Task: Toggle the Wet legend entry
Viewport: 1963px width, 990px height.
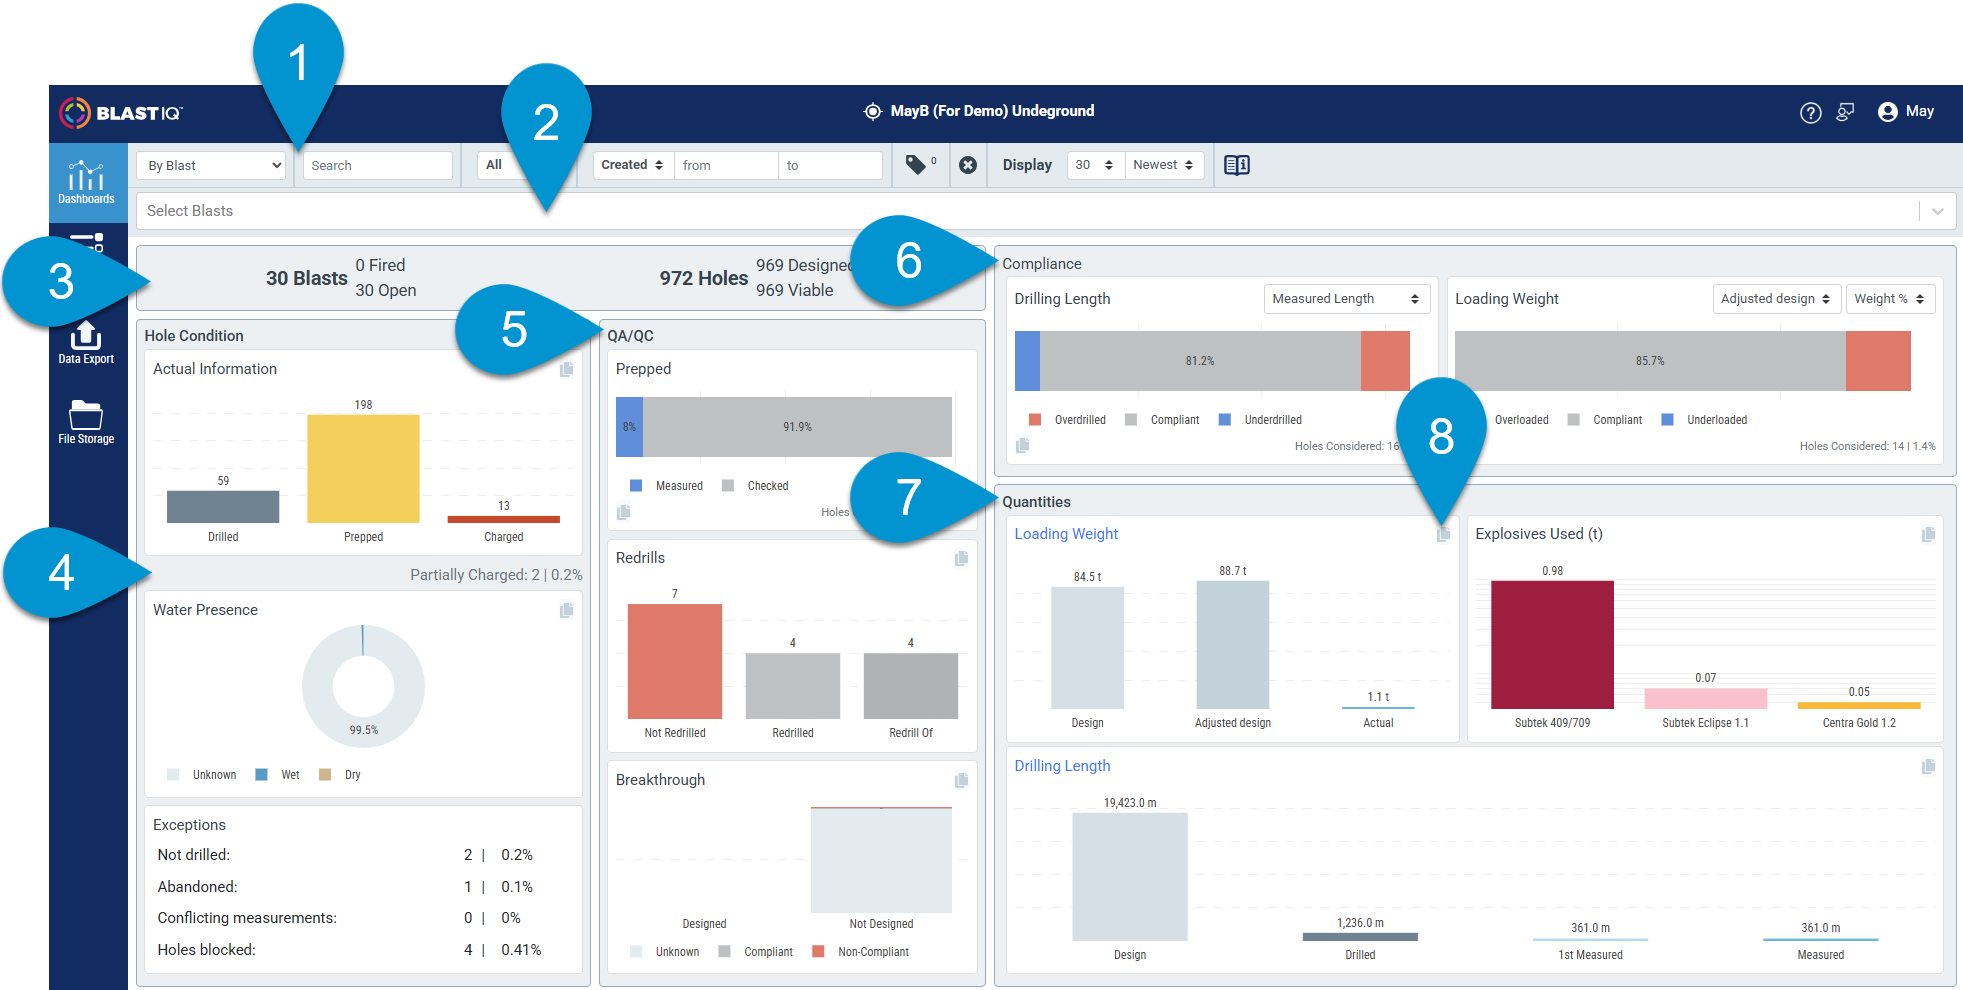Action: (278, 775)
